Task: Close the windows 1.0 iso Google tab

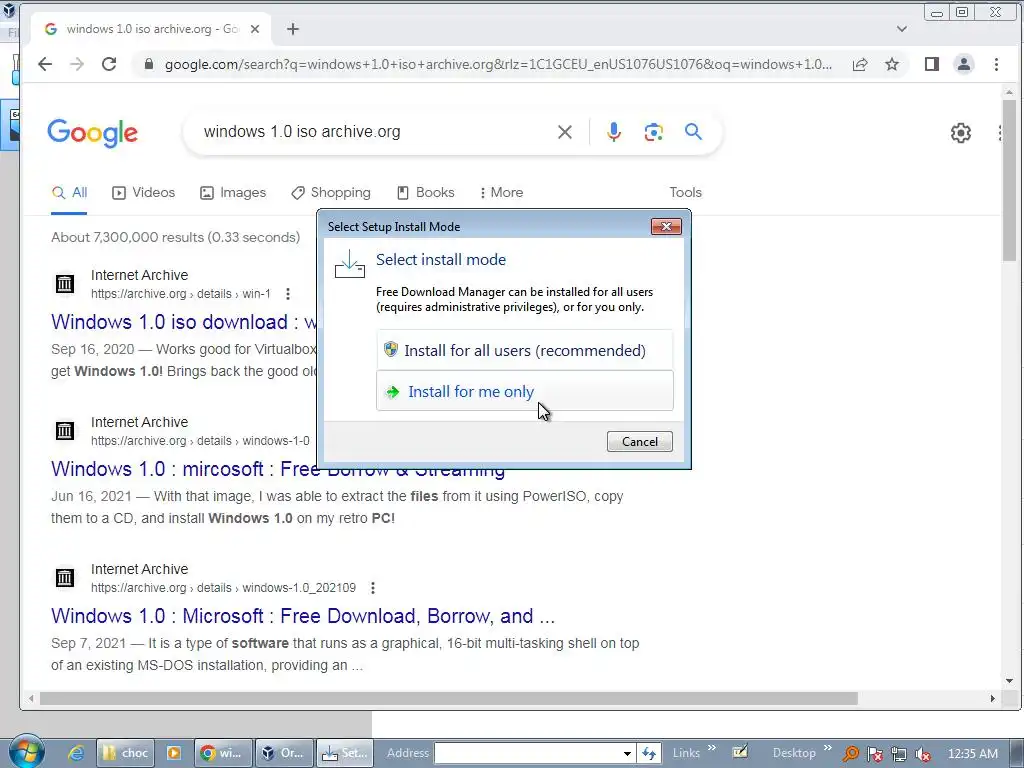Action: 255,29
